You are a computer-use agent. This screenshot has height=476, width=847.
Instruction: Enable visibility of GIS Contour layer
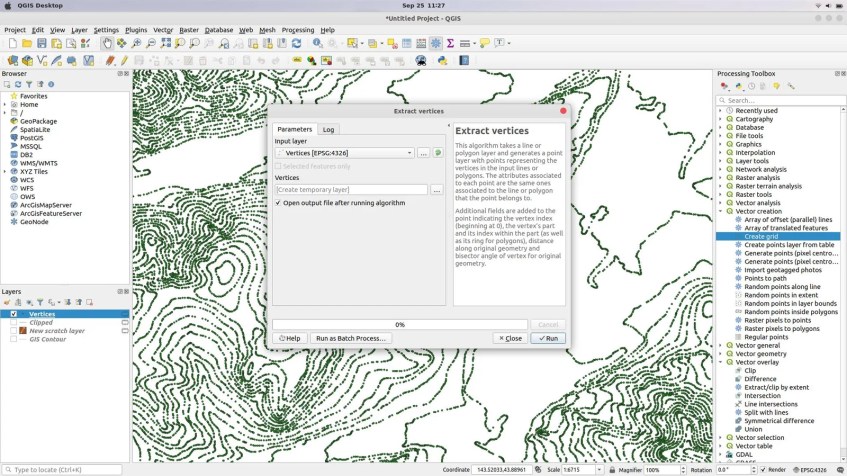tap(14, 339)
